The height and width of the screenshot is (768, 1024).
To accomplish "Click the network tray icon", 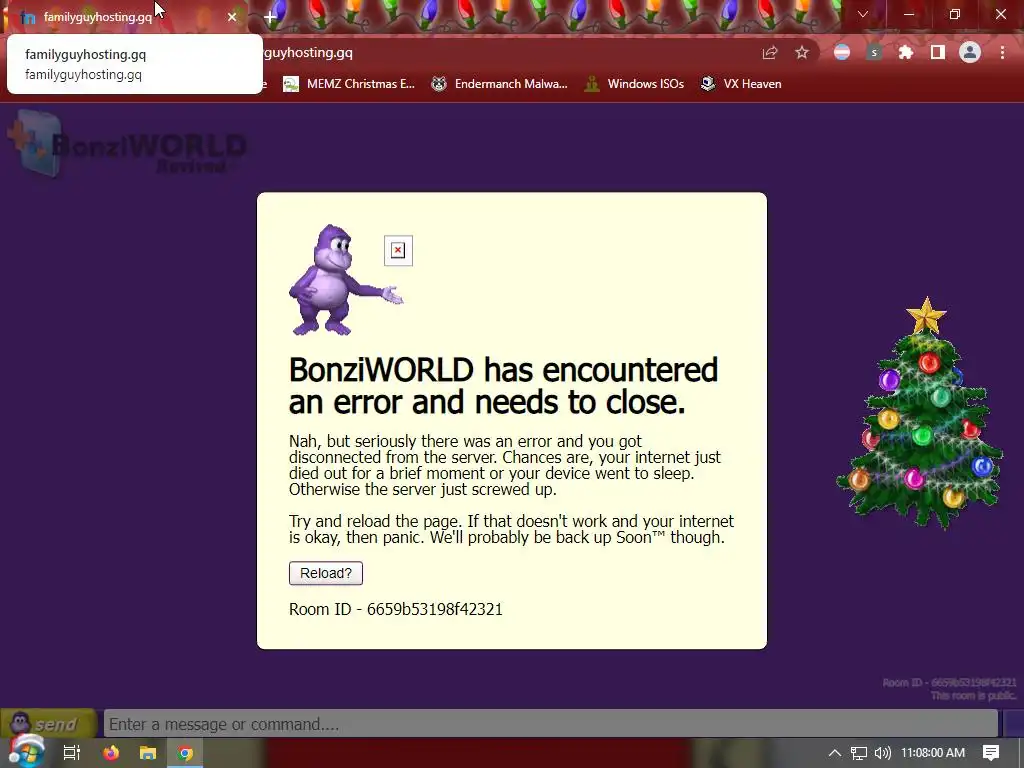I will [859, 753].
